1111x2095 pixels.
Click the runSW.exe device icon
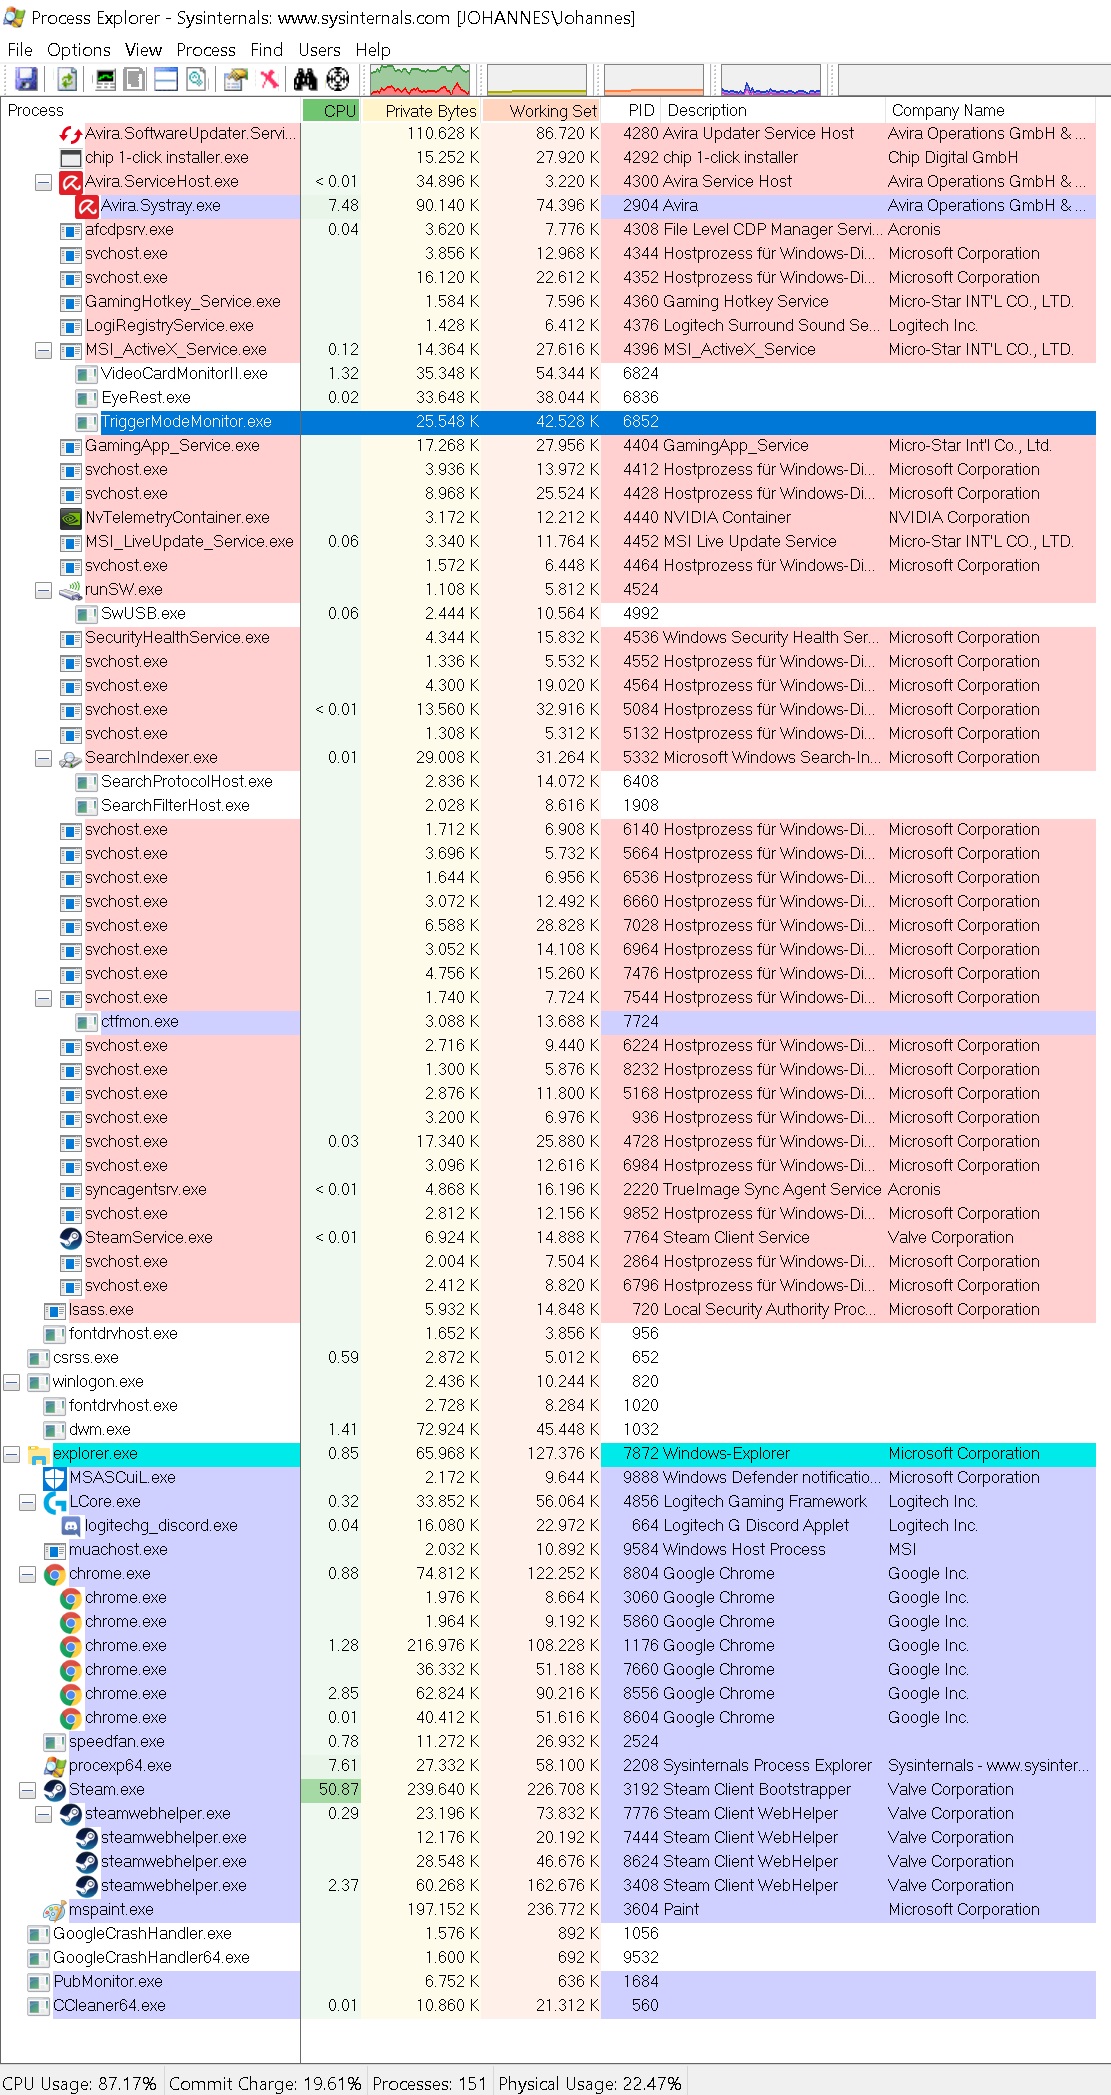(71, 590)
